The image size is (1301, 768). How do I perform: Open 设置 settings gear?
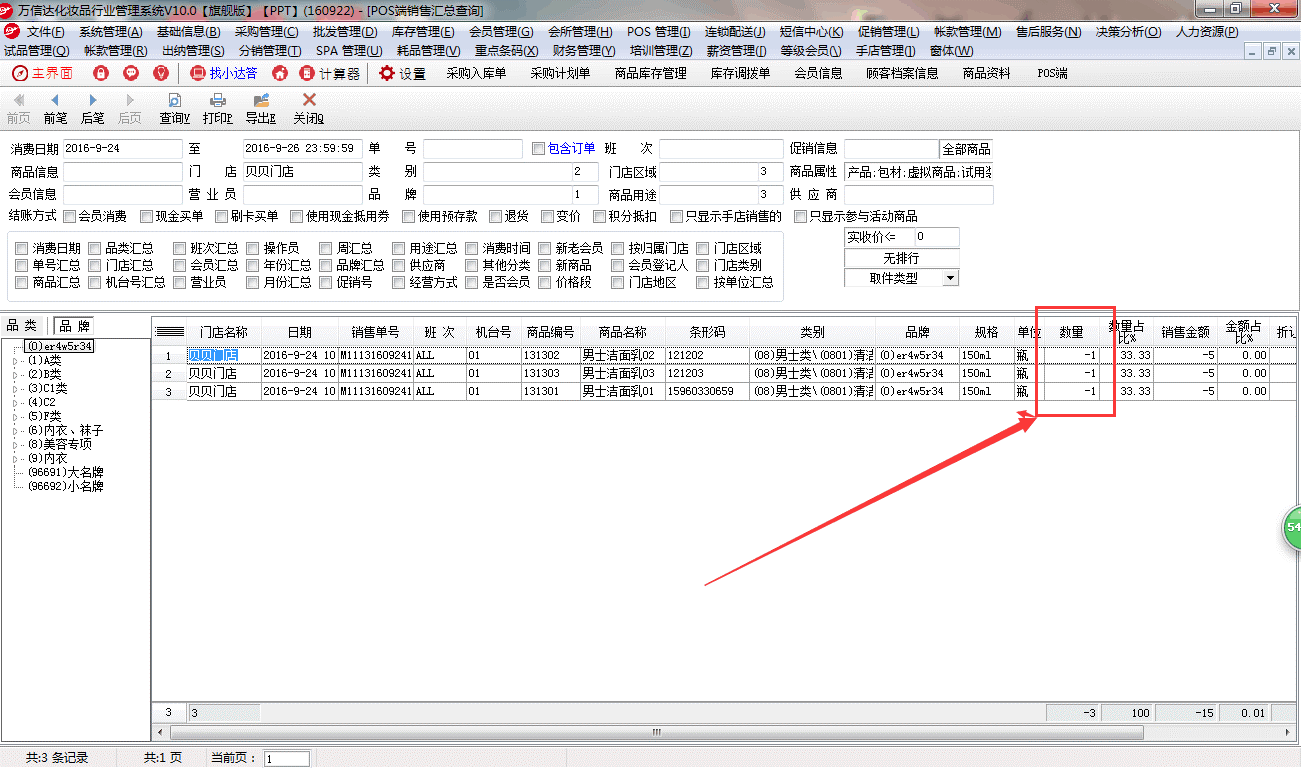click(x=402, y=73)
